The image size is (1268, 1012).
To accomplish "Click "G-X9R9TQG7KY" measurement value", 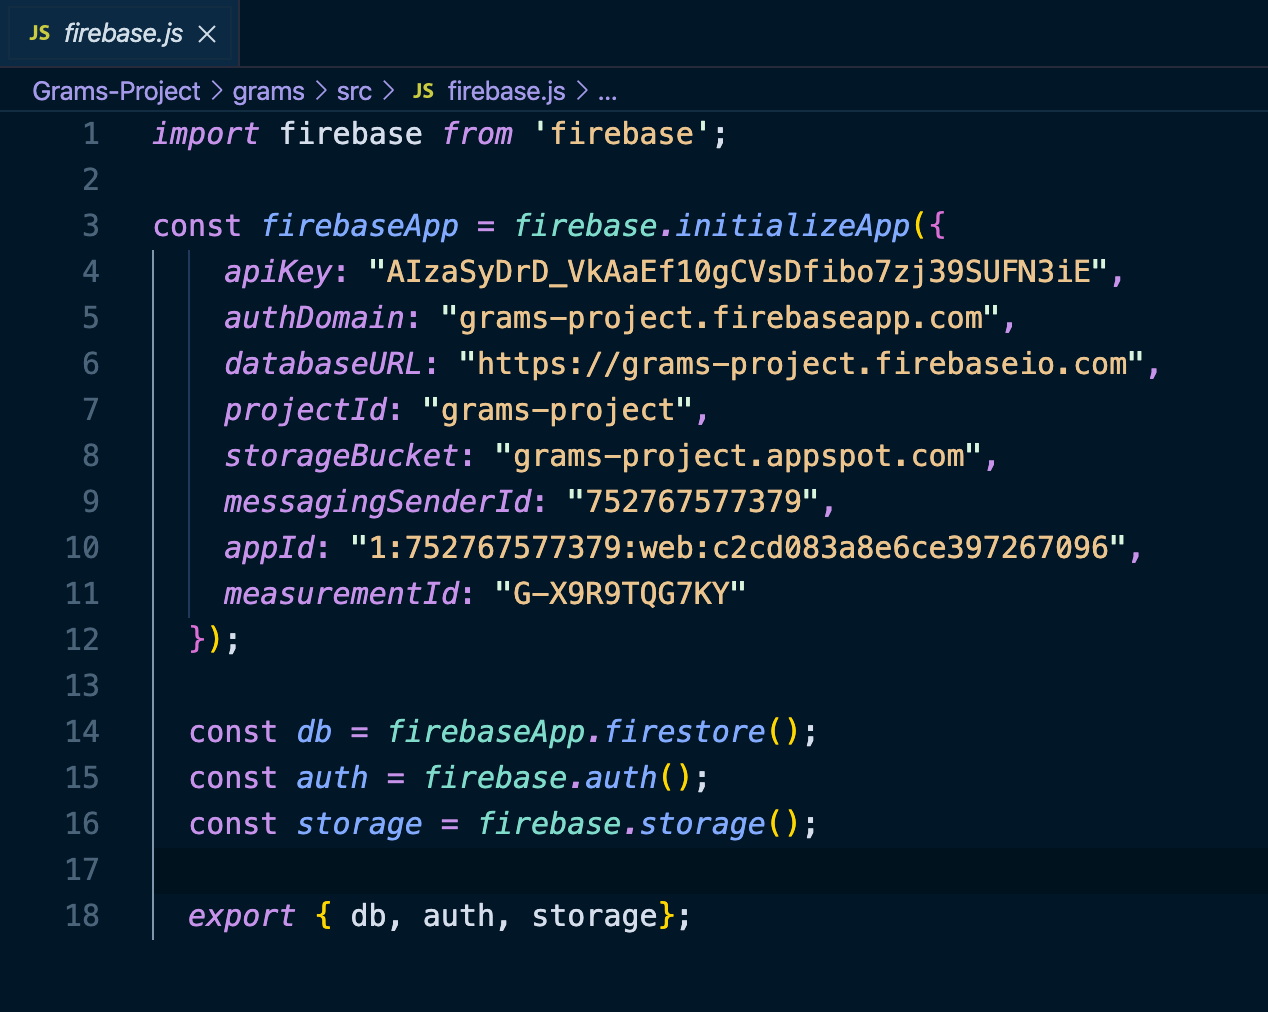I will (621, 594).
